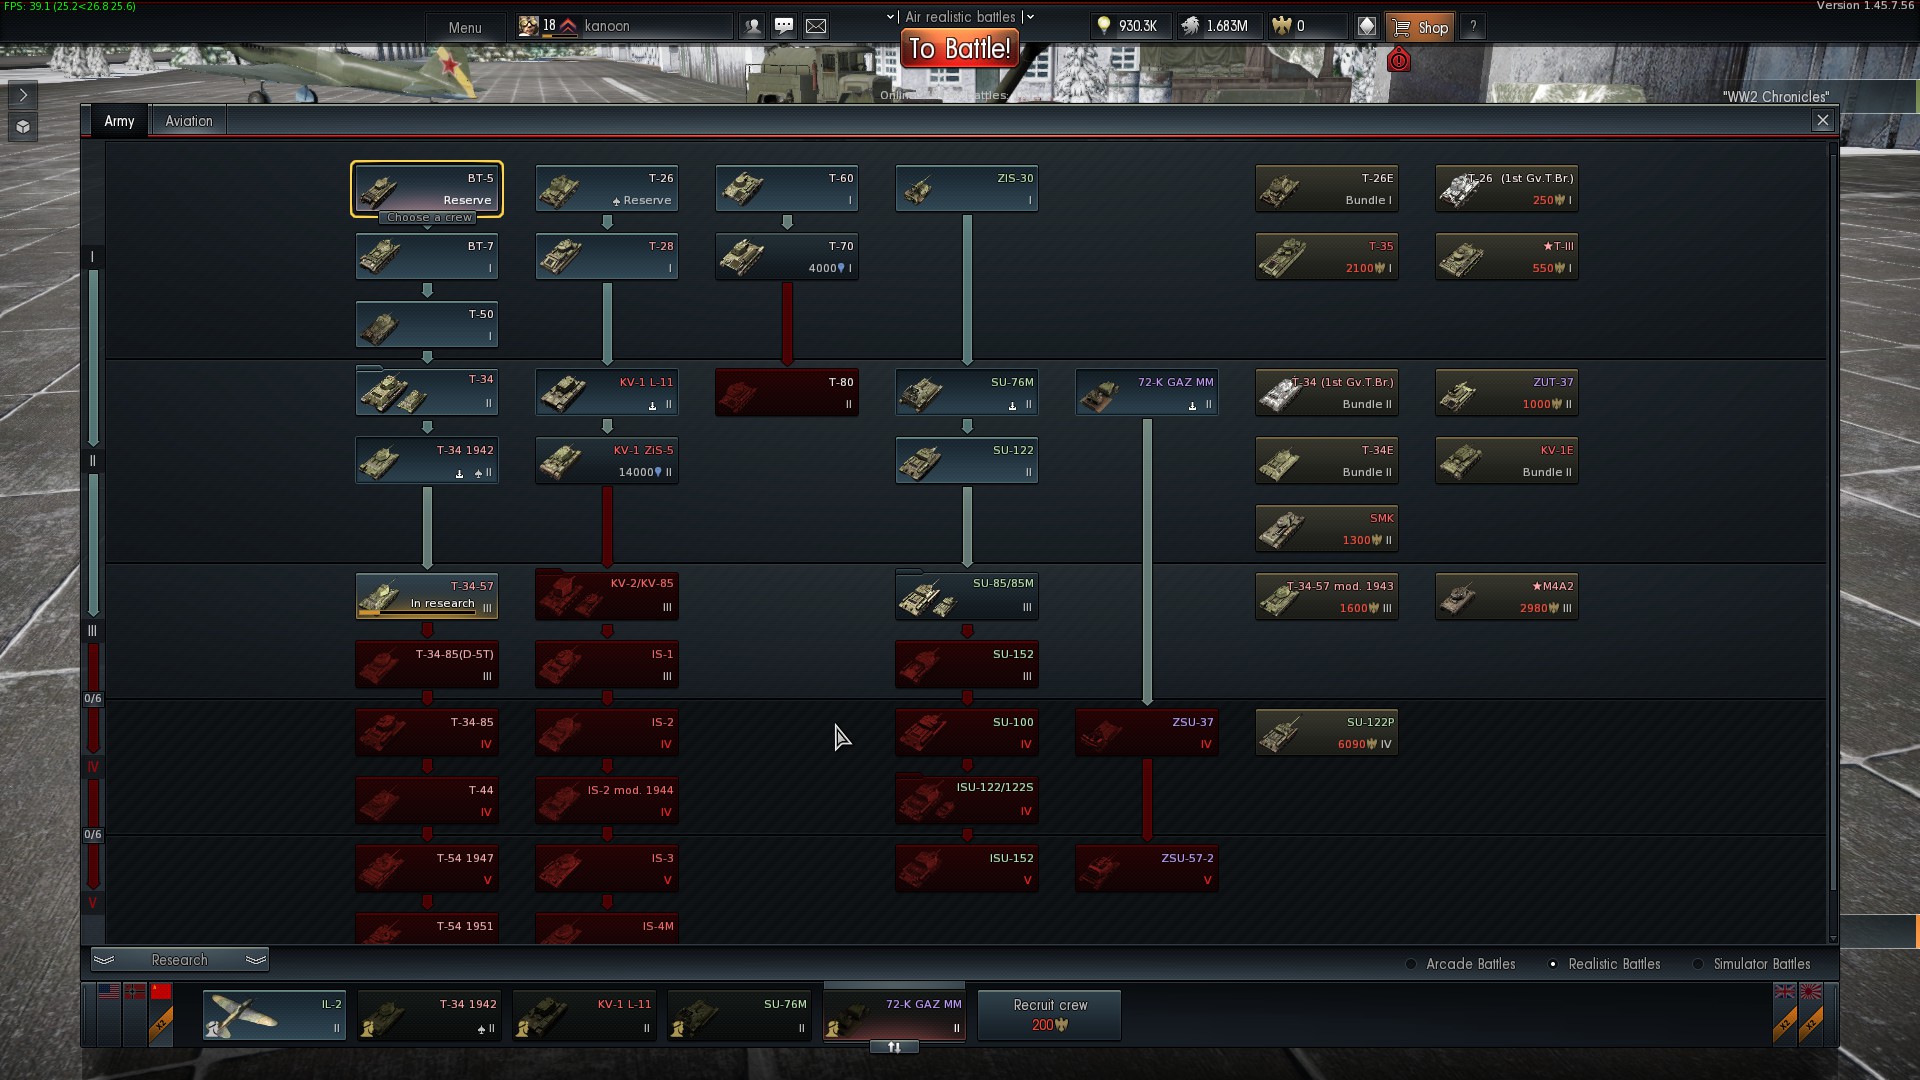Select the USA flag nation icon

(109, 992)
